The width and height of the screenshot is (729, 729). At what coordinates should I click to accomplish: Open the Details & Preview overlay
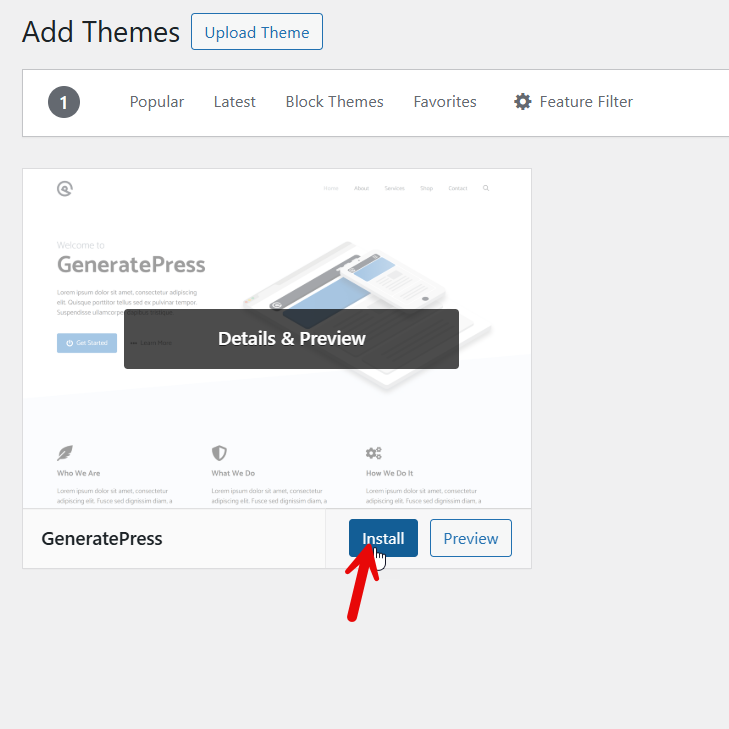tap(292, 339)
